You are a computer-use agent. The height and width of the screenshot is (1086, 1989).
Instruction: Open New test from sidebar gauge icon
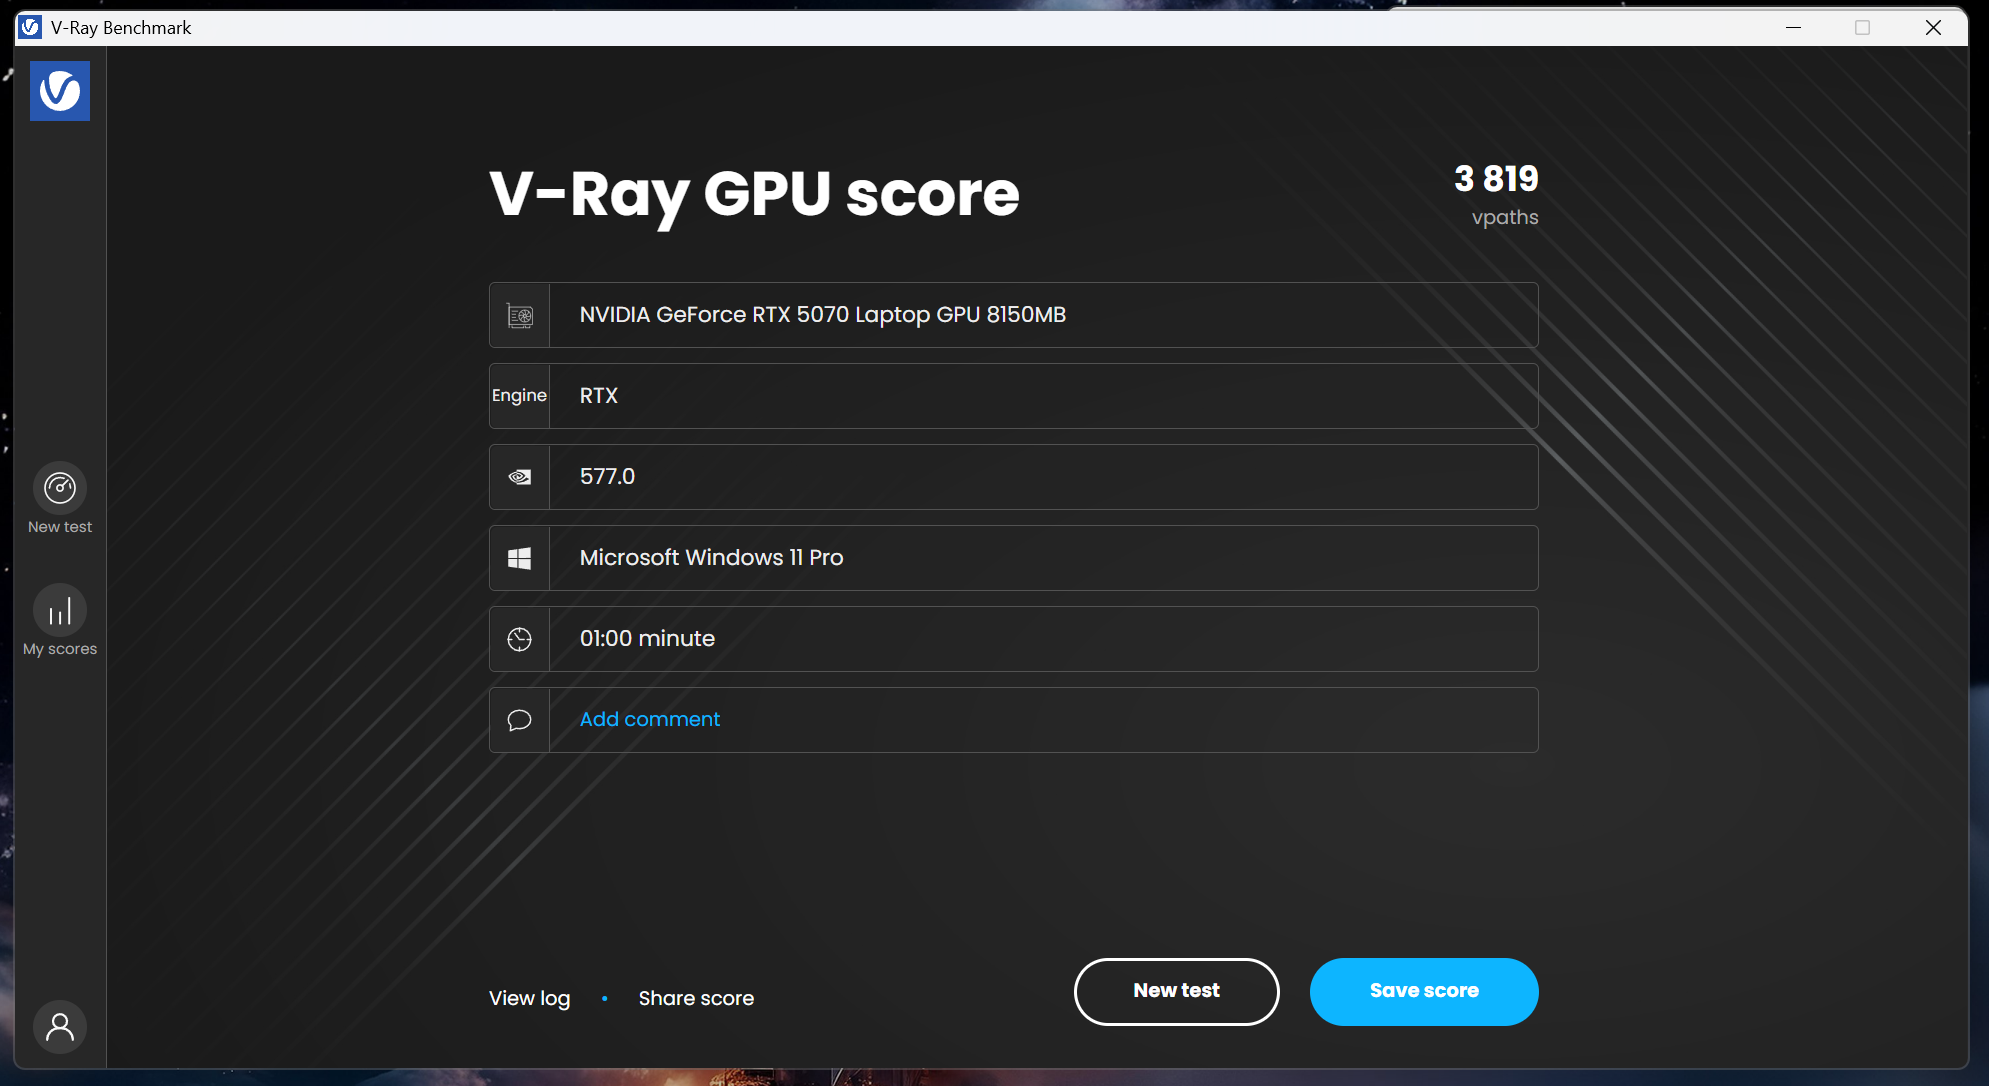pyautogui.click(x=60, y=488)
